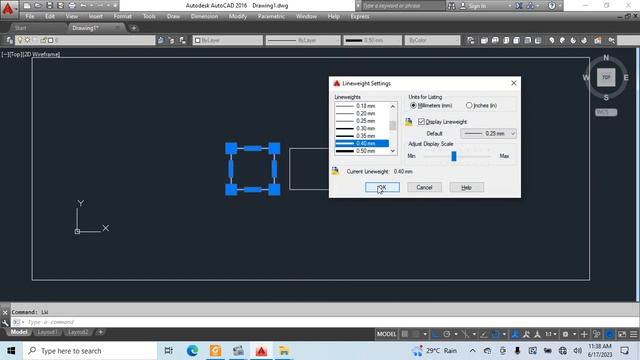Image resolution: width=640 pixels, height=360 pixels.
Task: Click the volume speaker tray icon
Action: [577, 351]
